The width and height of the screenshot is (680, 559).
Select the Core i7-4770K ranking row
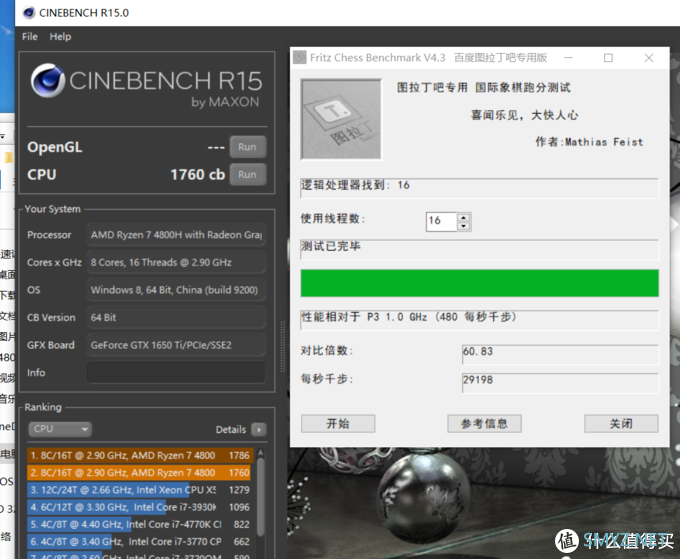[x=139, y=524]
